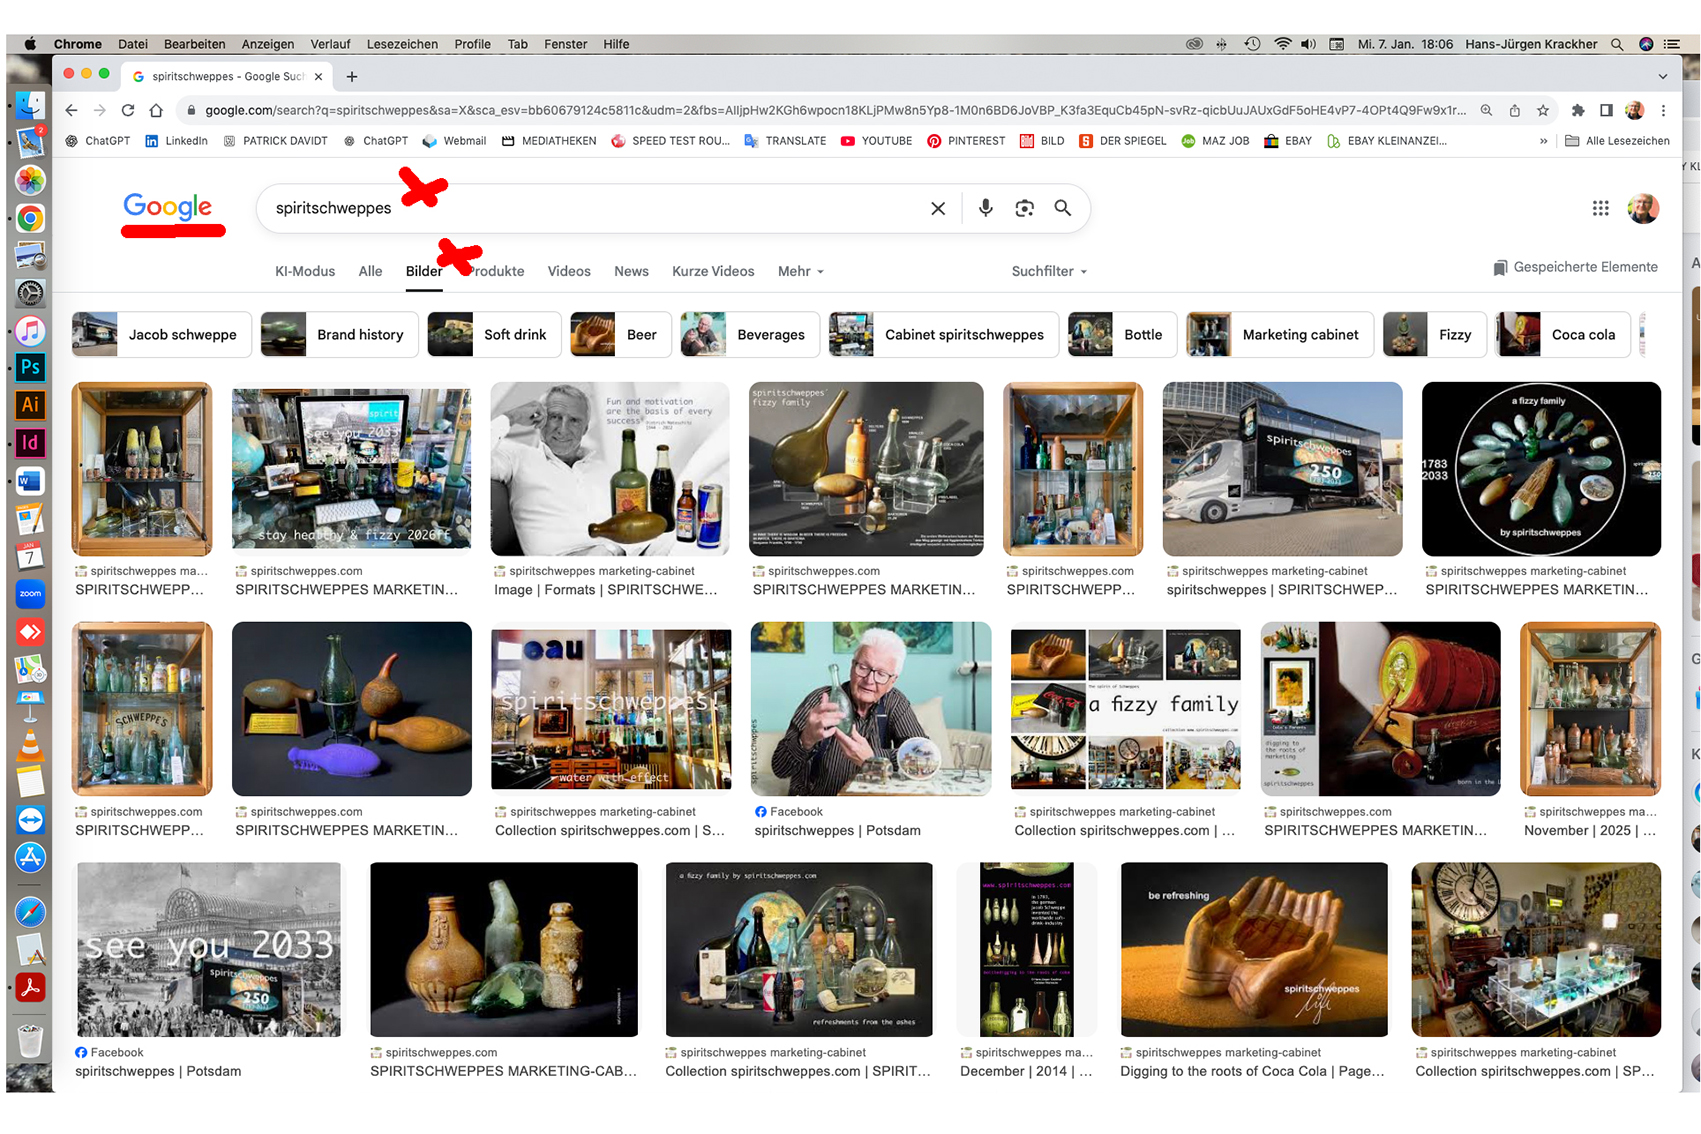Open the 'be refreshing' hands image thumbnail
The width and height of the screenshot is (1701, 1134).
point(1253,949)
